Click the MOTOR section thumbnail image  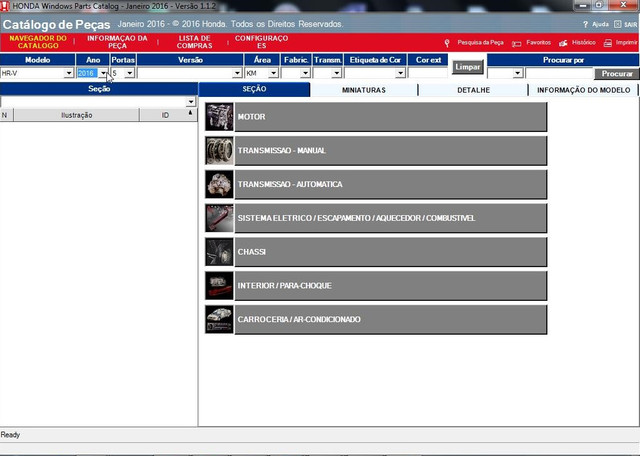pos(219,117)
